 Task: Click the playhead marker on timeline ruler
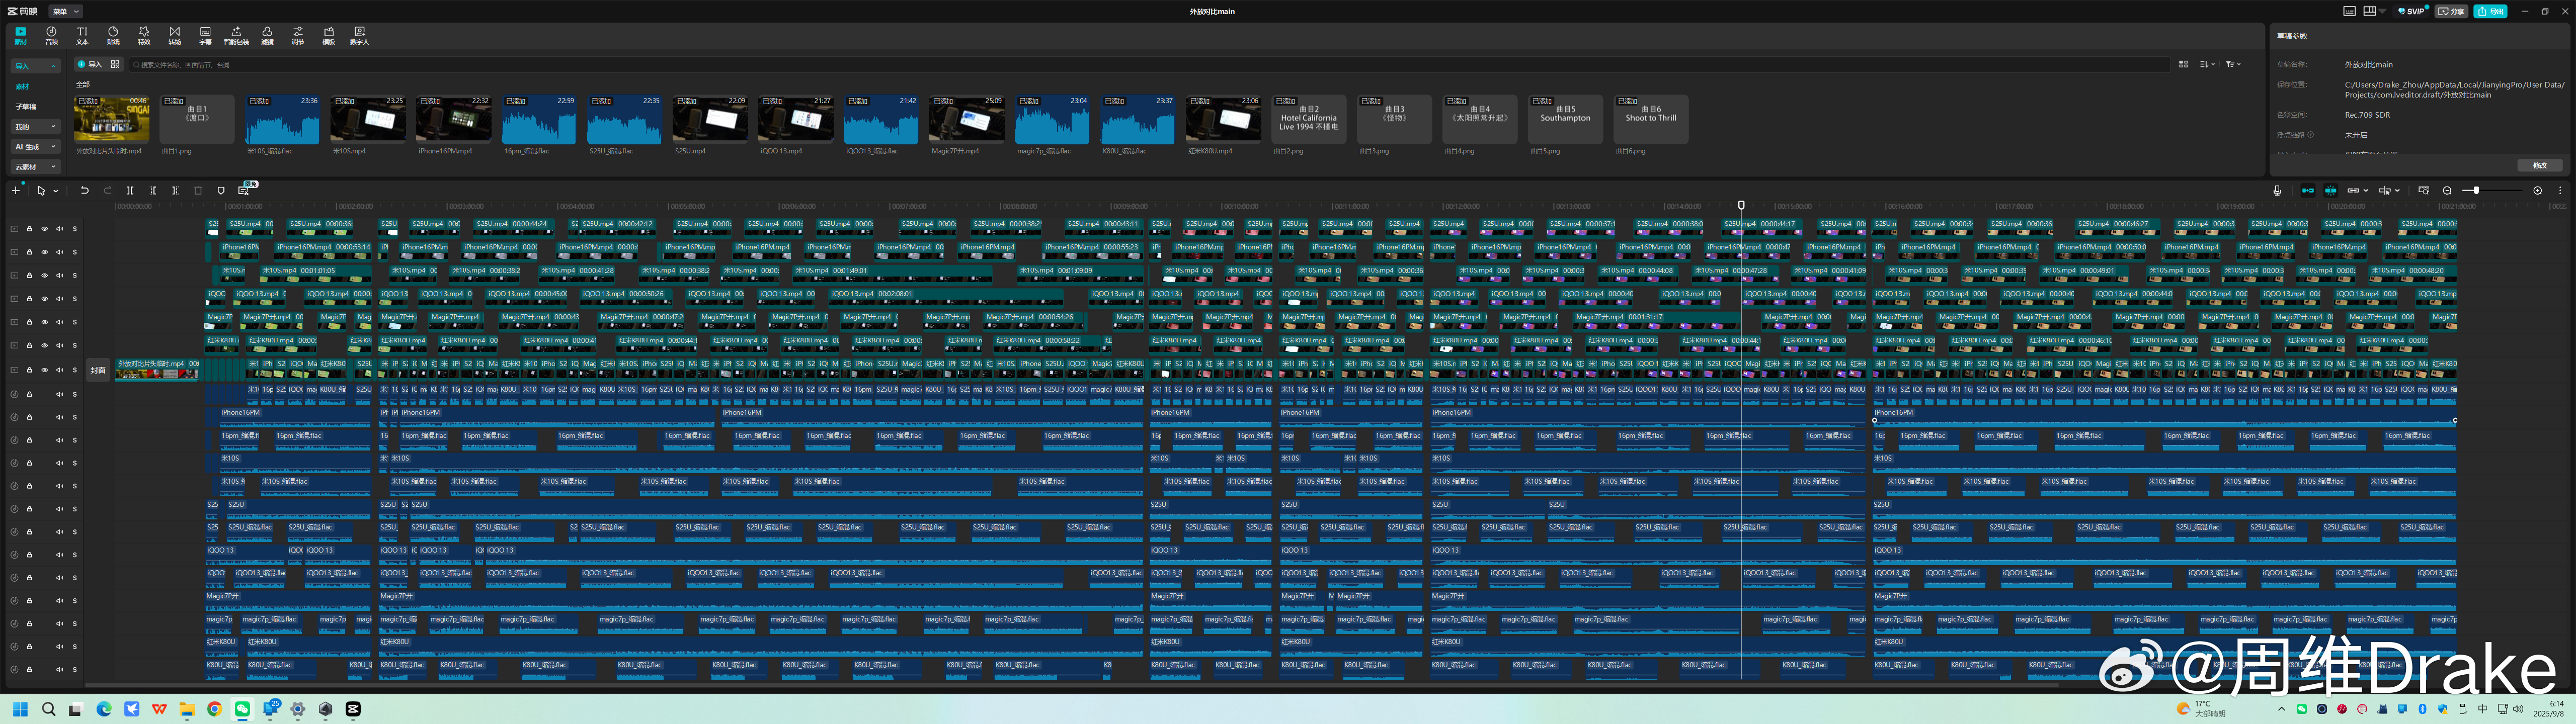pyautogui.click(x=1741, y=205)
